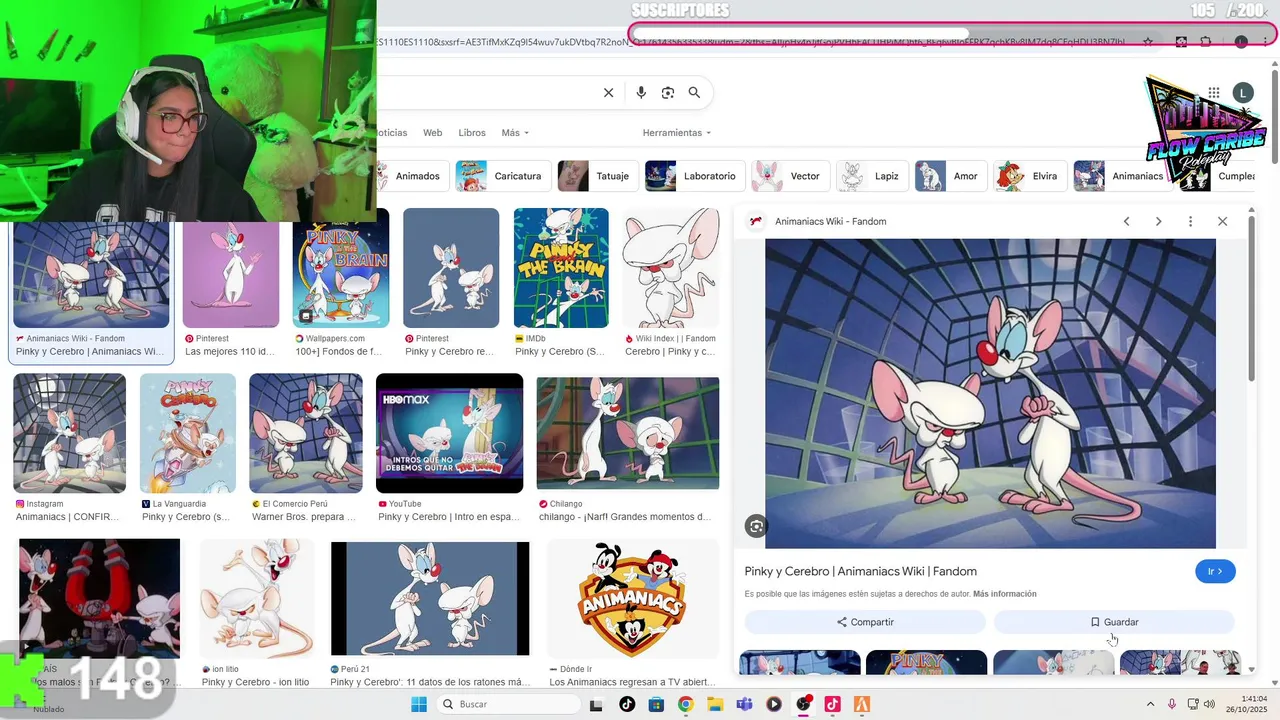
Task: Open more options in image preview panel
Action: pos(1190,221)
